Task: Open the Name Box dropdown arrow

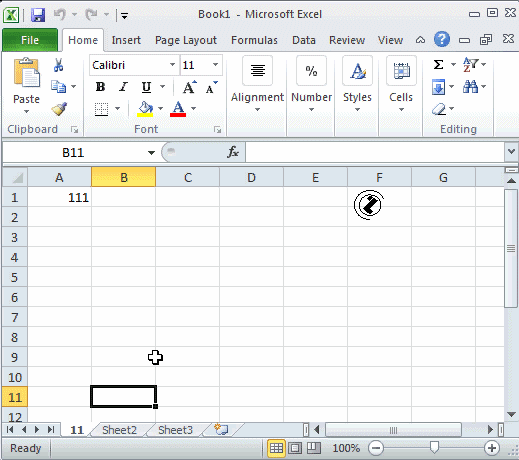Action: (151, 153)
